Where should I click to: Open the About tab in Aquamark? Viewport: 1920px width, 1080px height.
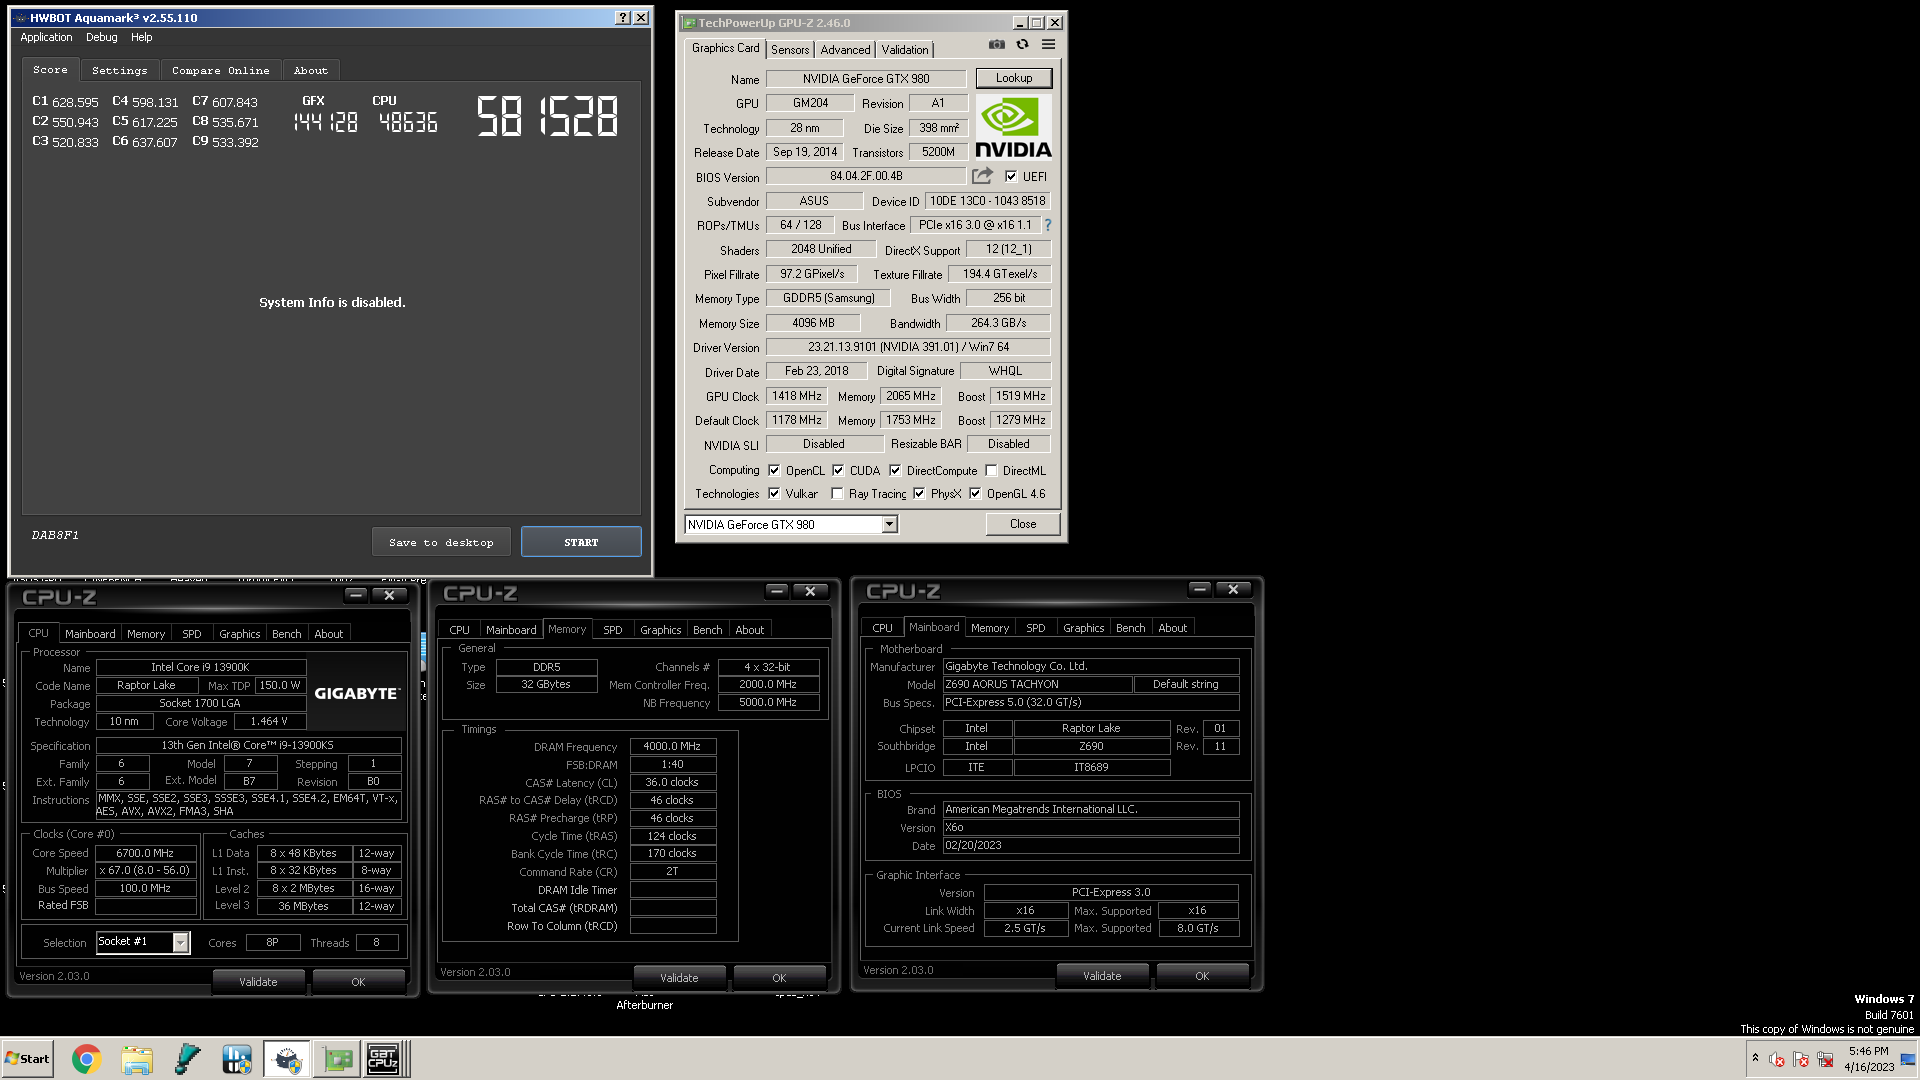[311, 71]
